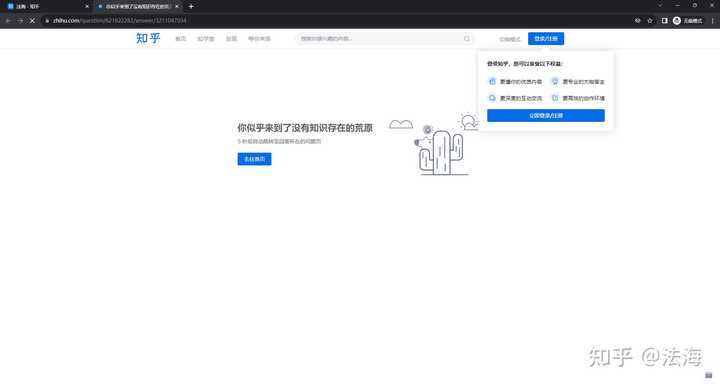
Task: Click the 登录/注册 button in header
Action: pos(546,39)
